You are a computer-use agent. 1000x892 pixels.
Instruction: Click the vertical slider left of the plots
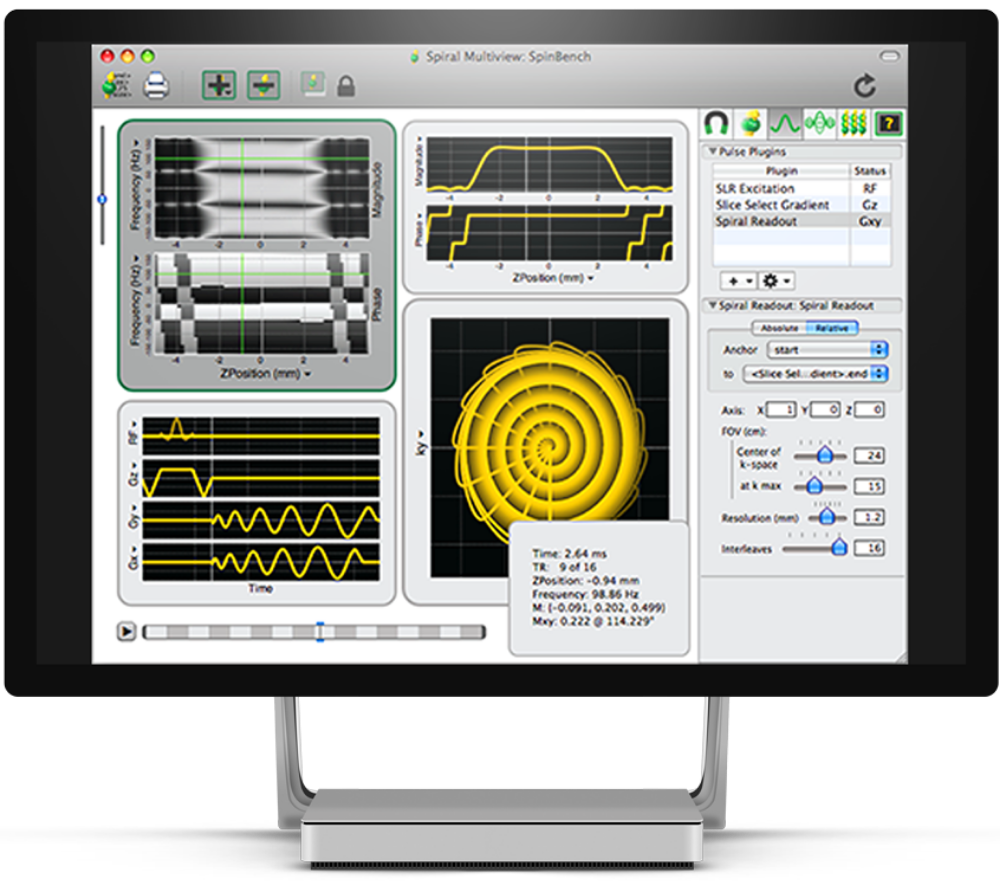click(102, 185)
